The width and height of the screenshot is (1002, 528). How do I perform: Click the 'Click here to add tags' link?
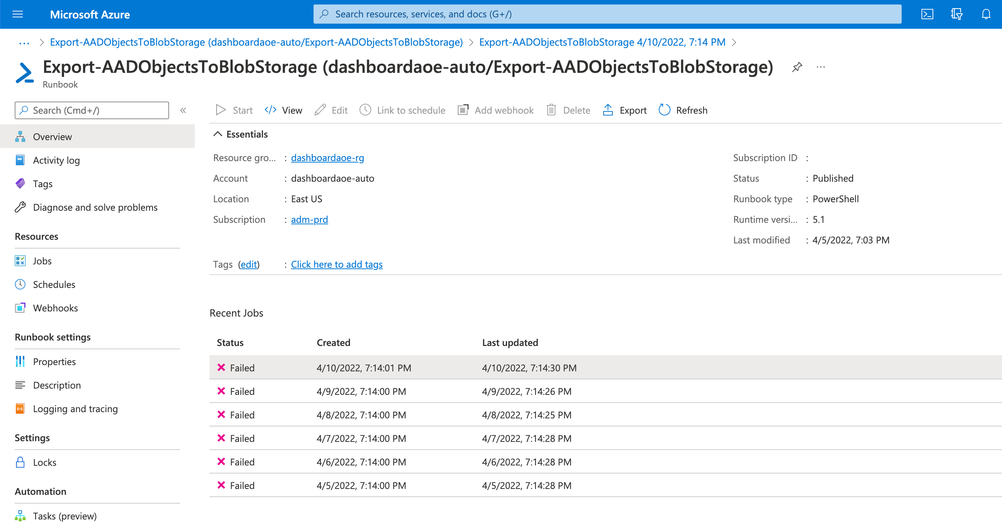pyautogui.click(x=337, y=265)
